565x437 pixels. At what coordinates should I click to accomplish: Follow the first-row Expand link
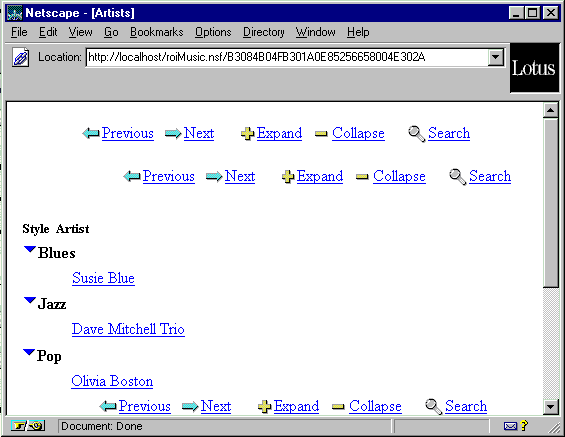(279, 133)
